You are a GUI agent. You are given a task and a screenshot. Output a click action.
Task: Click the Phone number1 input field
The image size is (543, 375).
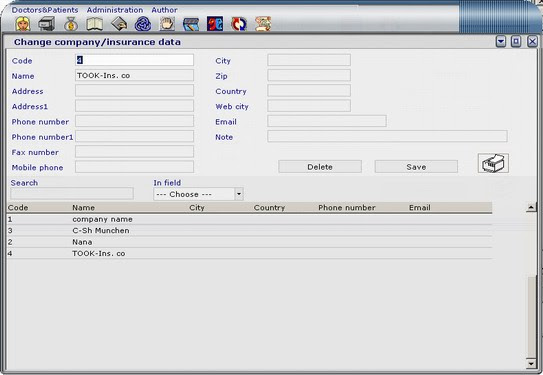134,136
